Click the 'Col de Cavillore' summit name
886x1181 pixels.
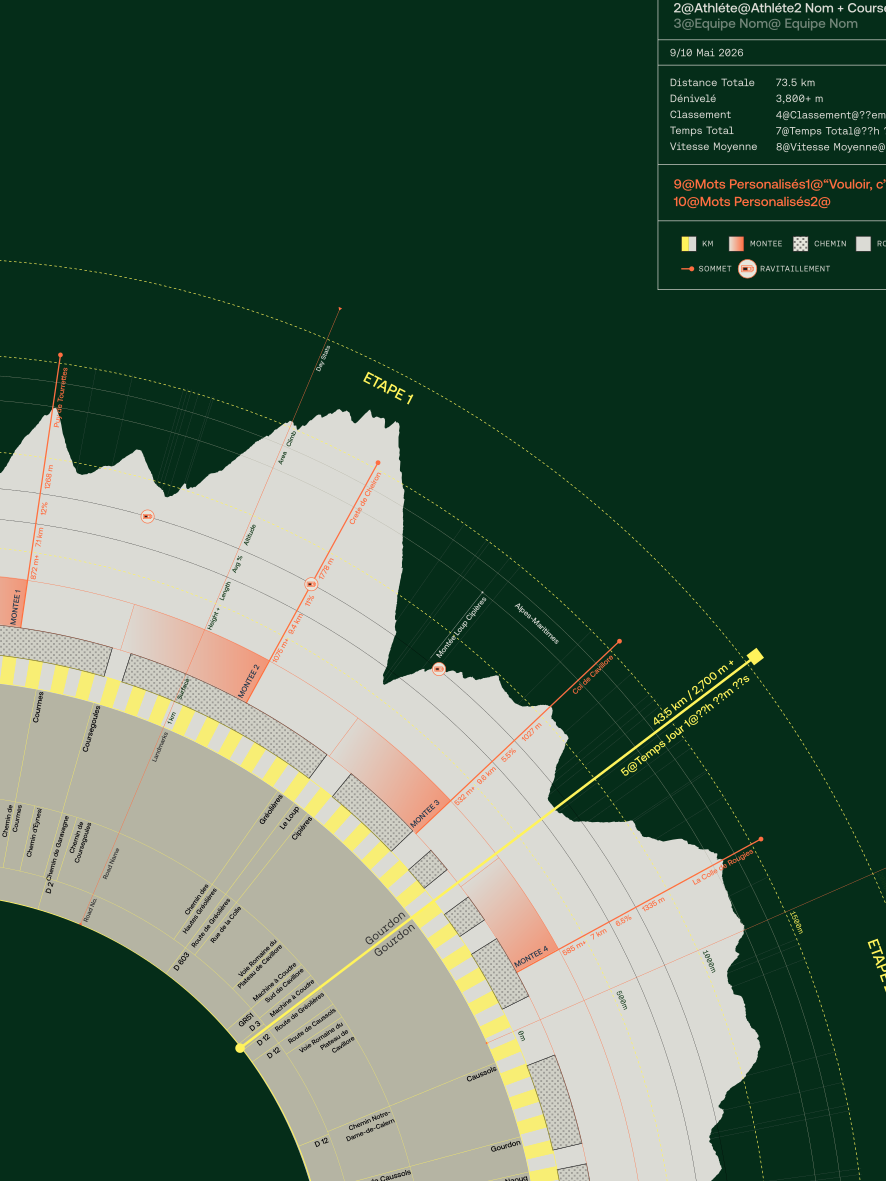coord(593,674)
